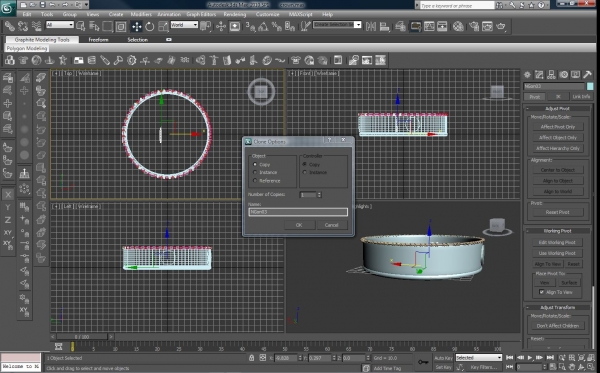600x373 pixels.
Task: Confirm Clone Options with OK
Action: click(299, 225)
